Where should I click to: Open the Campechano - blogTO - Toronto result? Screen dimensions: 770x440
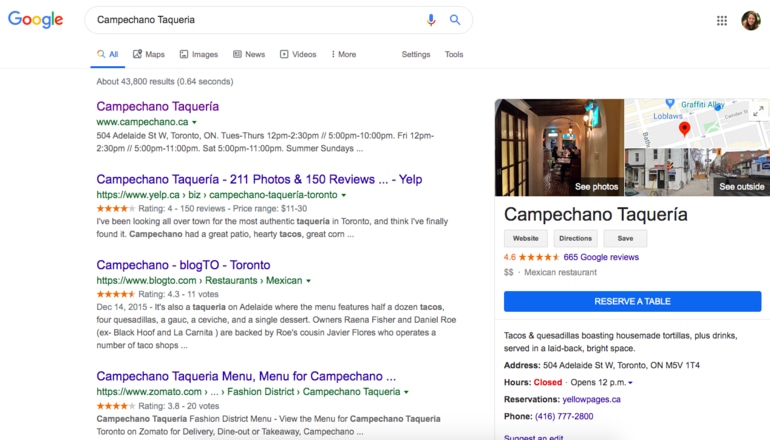click(183, 265)
